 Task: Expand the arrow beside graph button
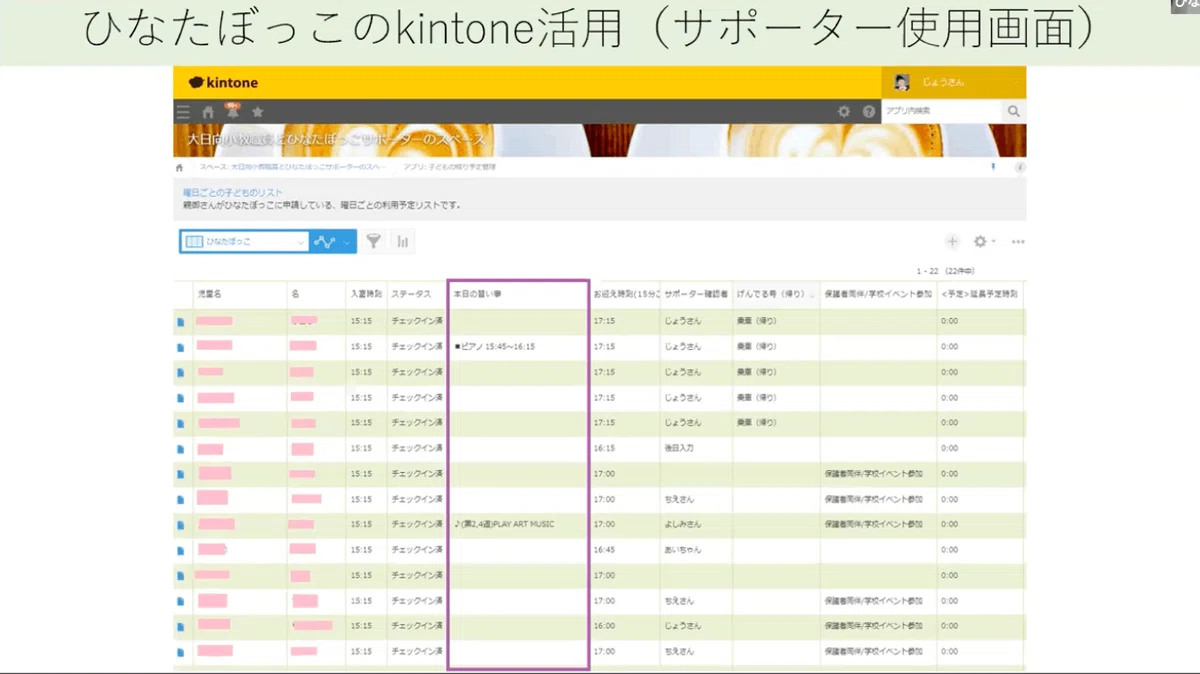click(x=348, y=241)
